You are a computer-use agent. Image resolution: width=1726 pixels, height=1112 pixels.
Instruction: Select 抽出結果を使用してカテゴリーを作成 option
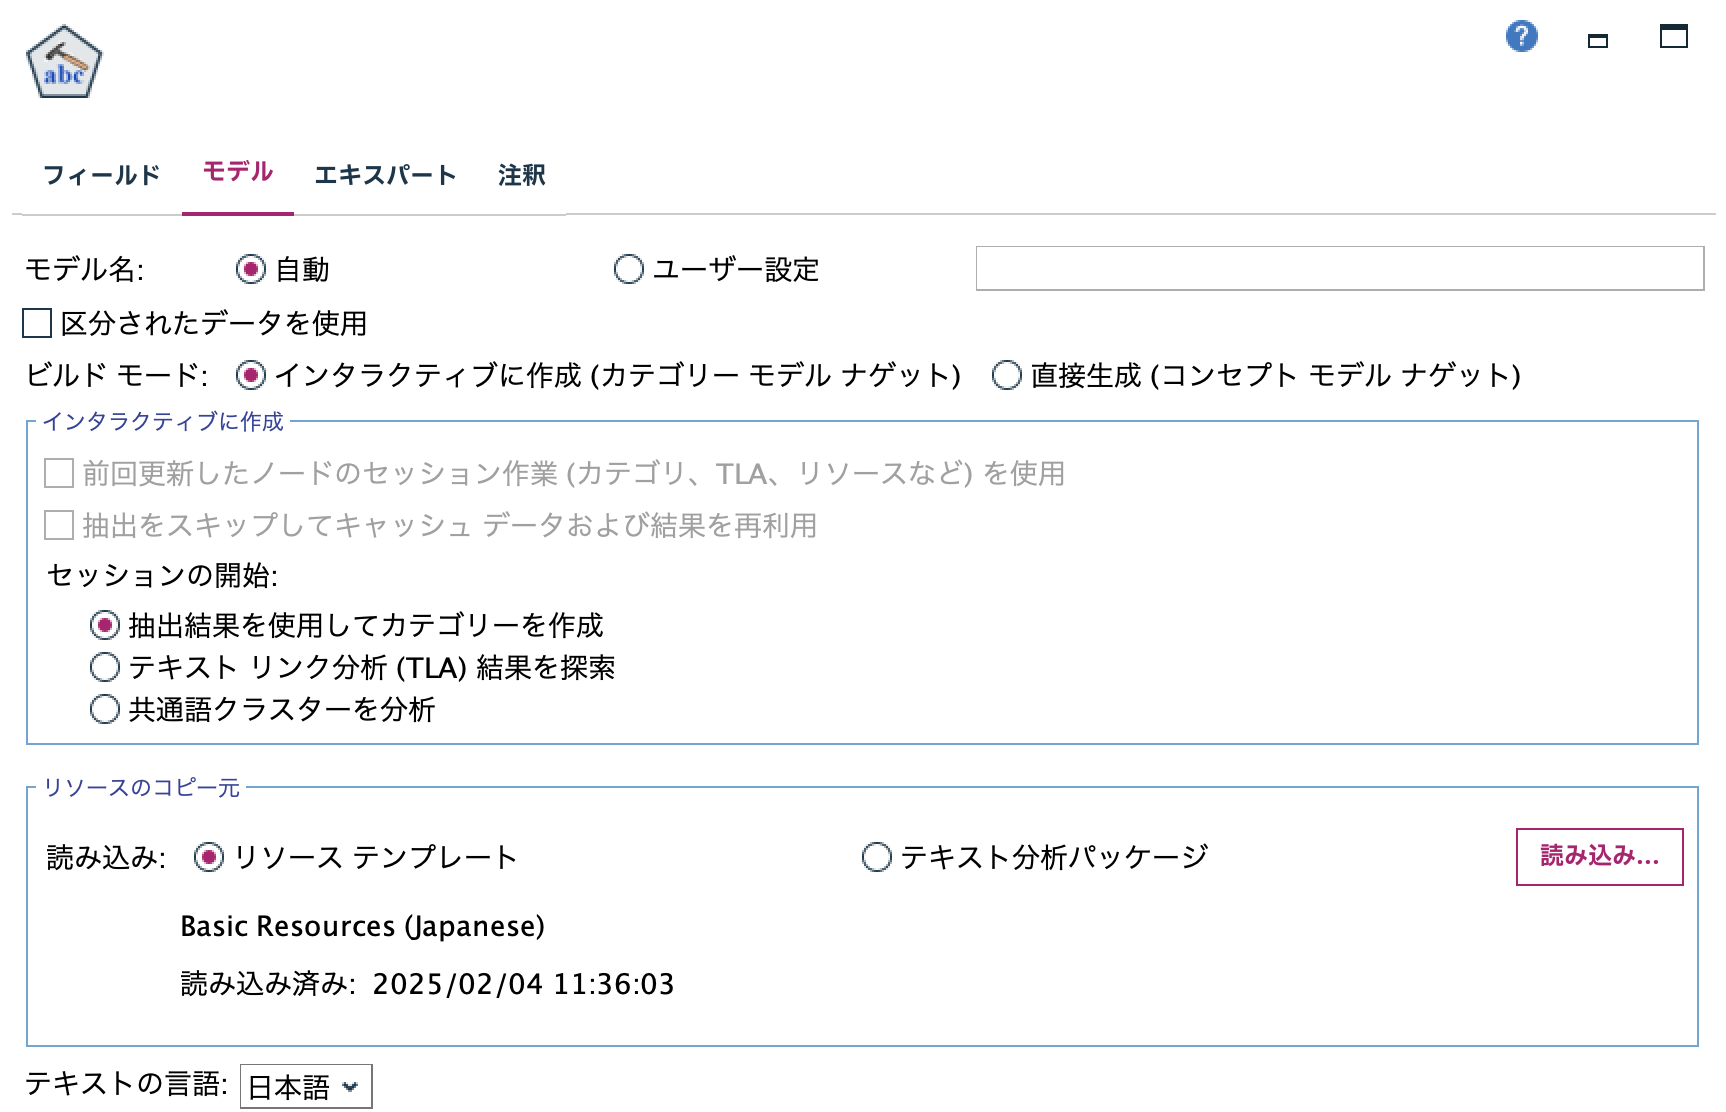coord(104,624)
